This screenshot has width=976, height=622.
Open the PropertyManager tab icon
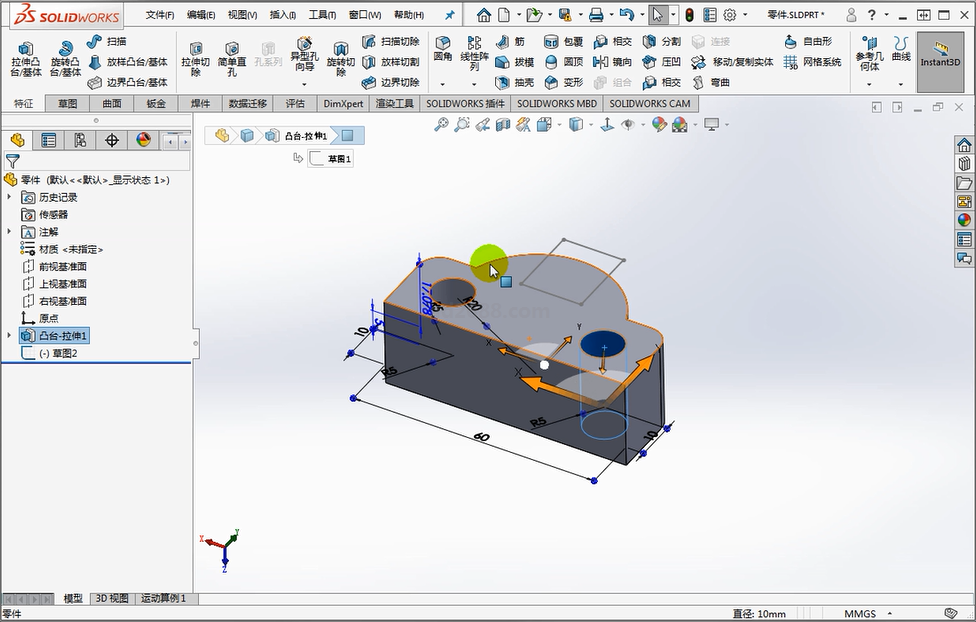point(48,140)
